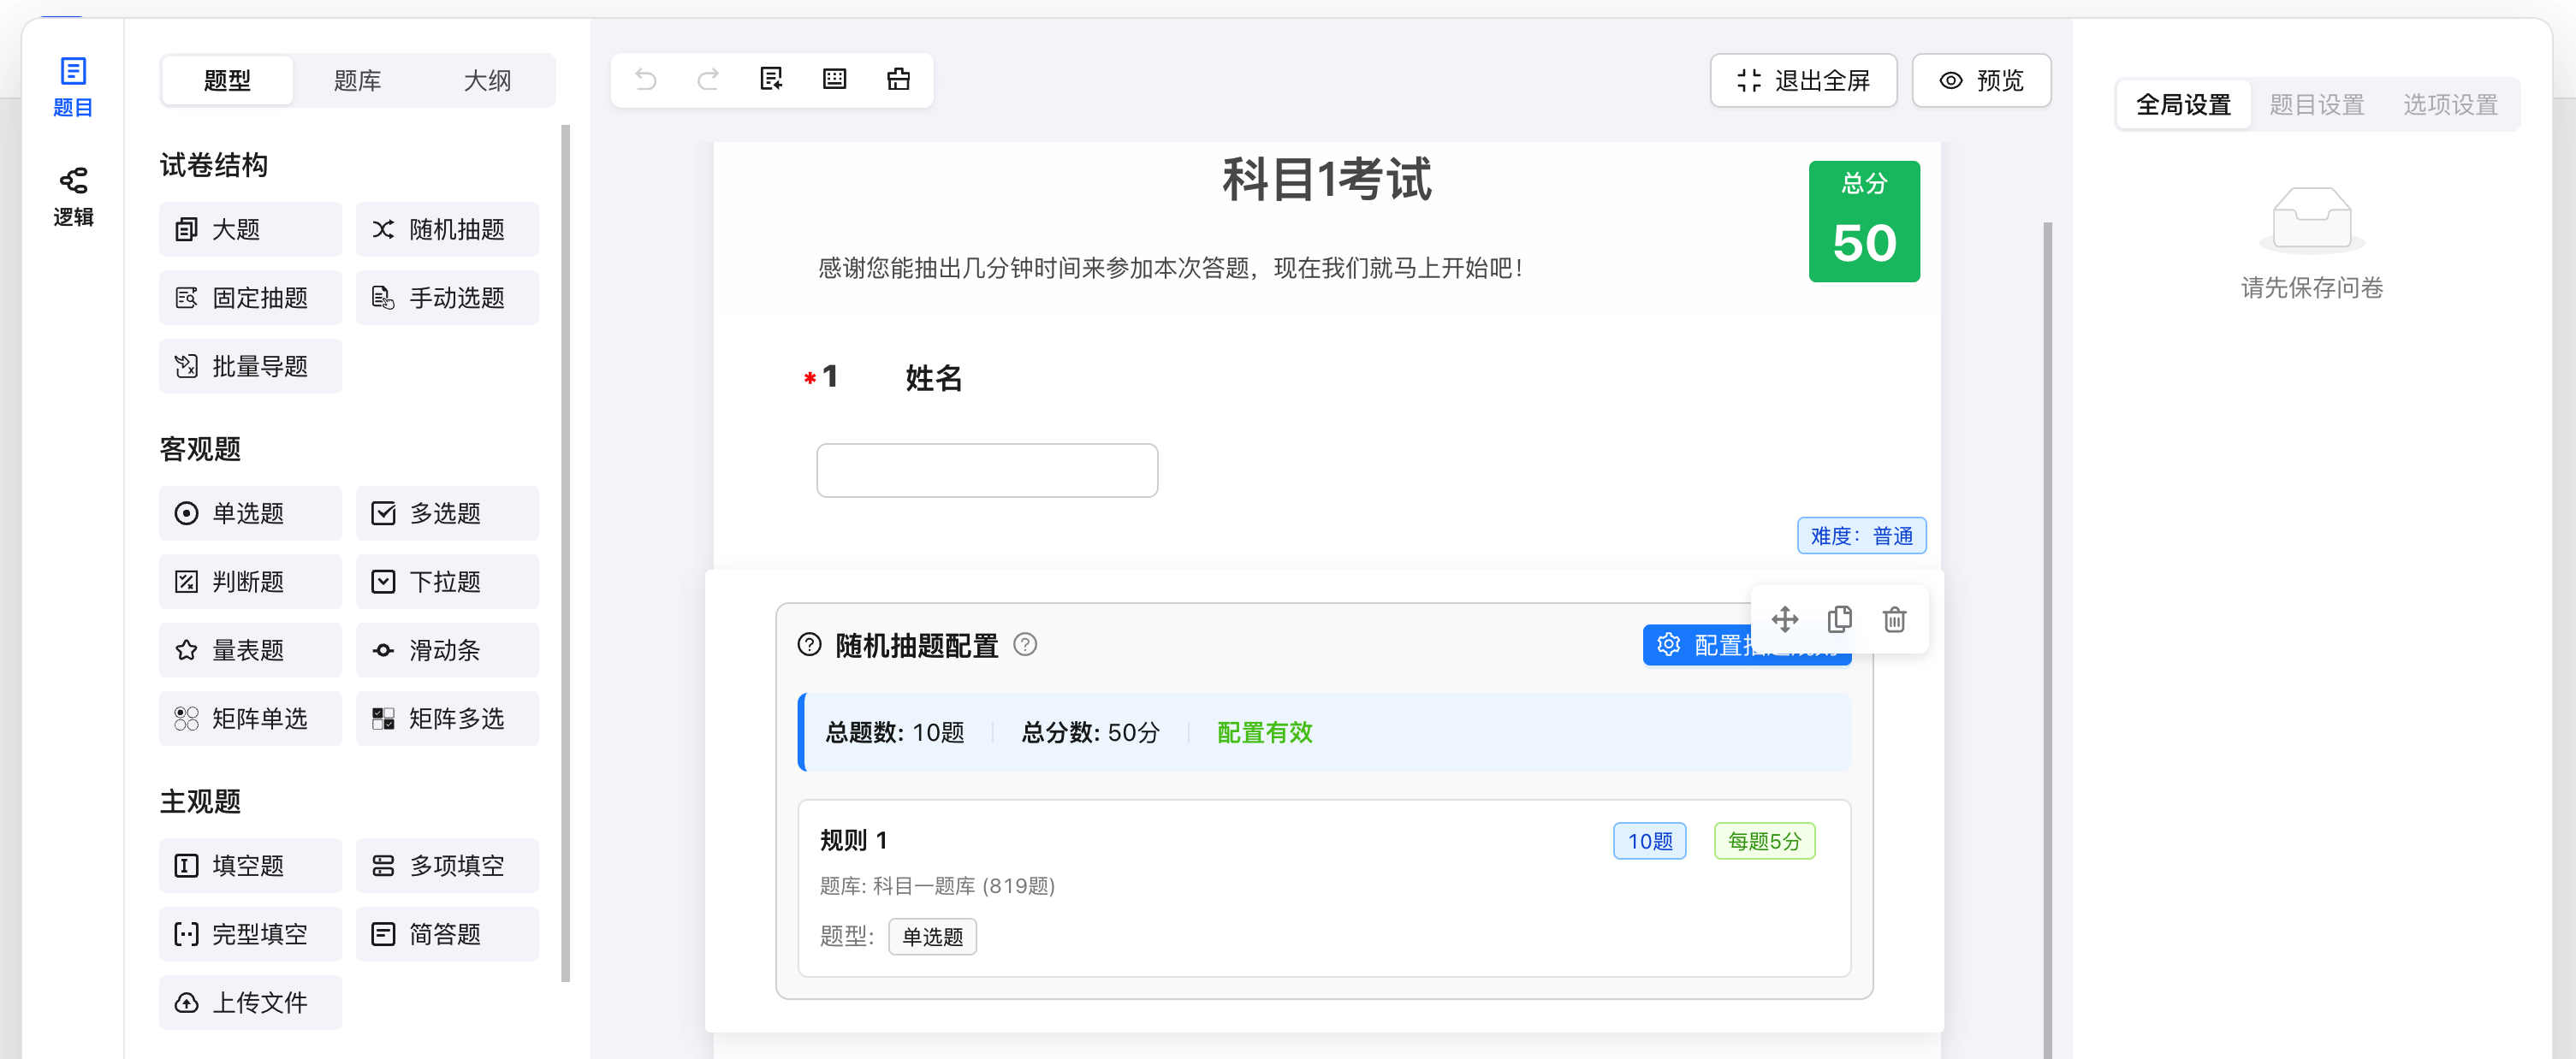Viewport: 2576px width, 1059px height.
Task: Open the 题目 sidebar section
Action: (x=73, y=87)
